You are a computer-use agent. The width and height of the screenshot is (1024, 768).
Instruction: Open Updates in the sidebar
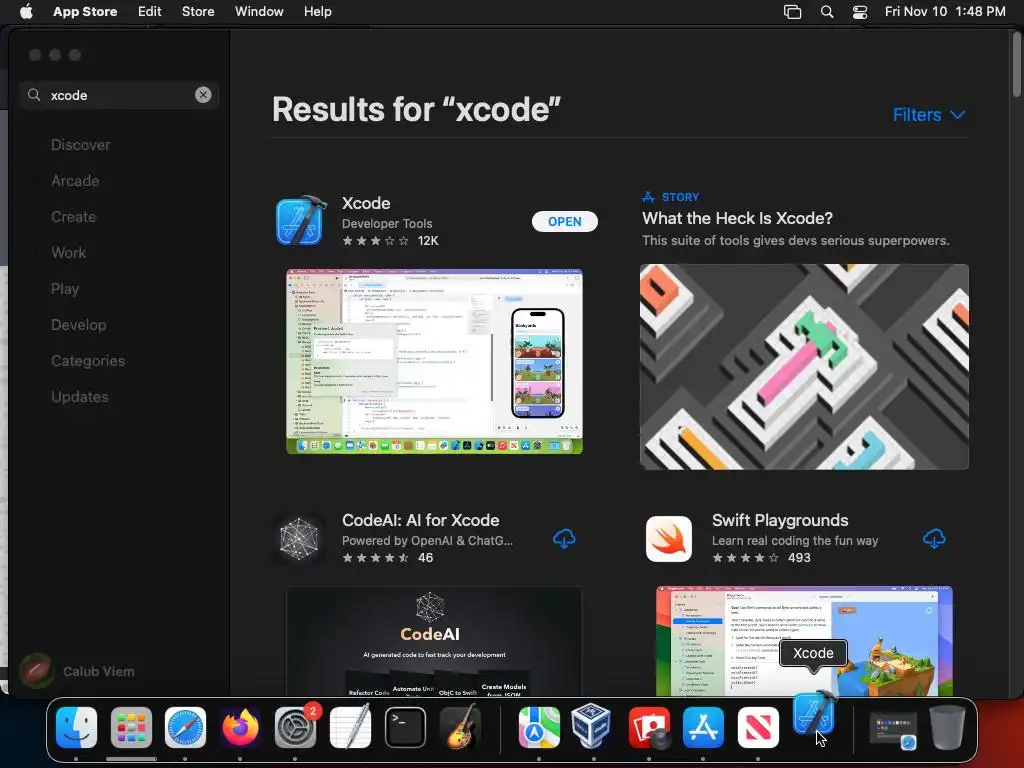point(80,396)
